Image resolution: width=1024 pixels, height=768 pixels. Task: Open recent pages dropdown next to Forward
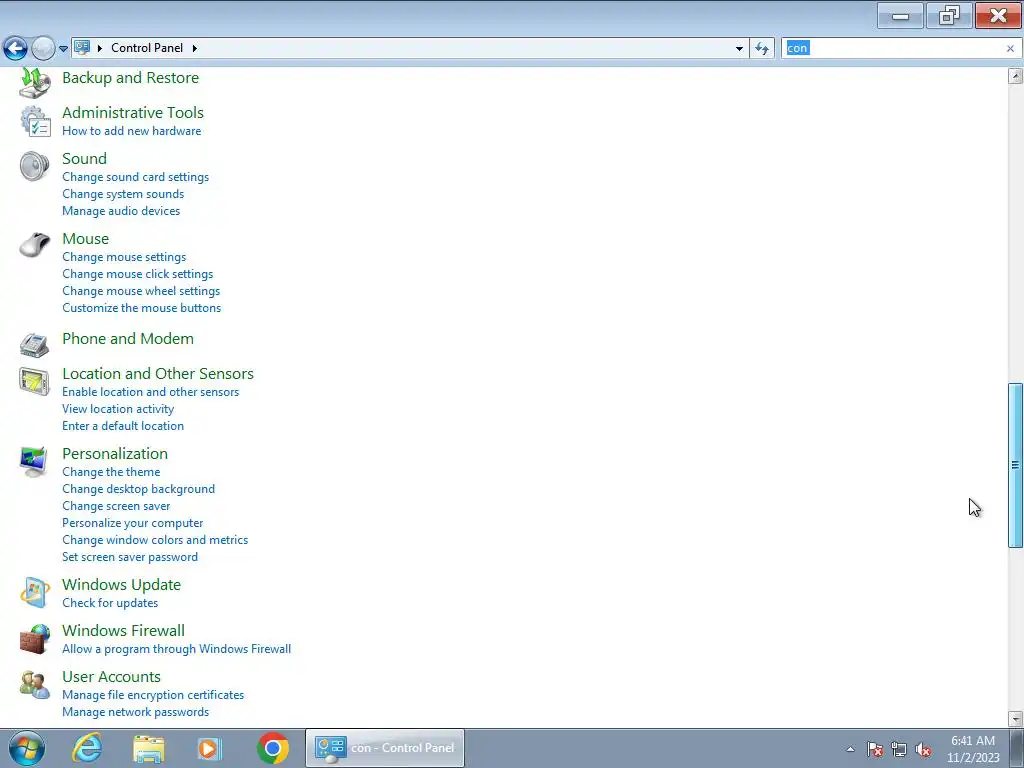(x=63, y=48)
